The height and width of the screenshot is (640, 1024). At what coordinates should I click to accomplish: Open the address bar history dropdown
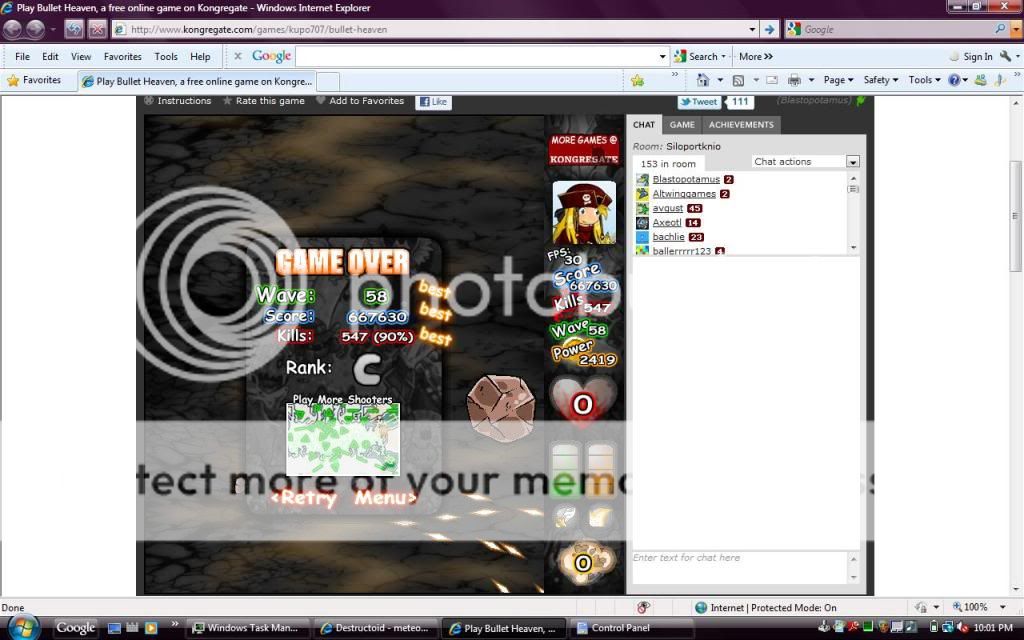click(752, 29)
